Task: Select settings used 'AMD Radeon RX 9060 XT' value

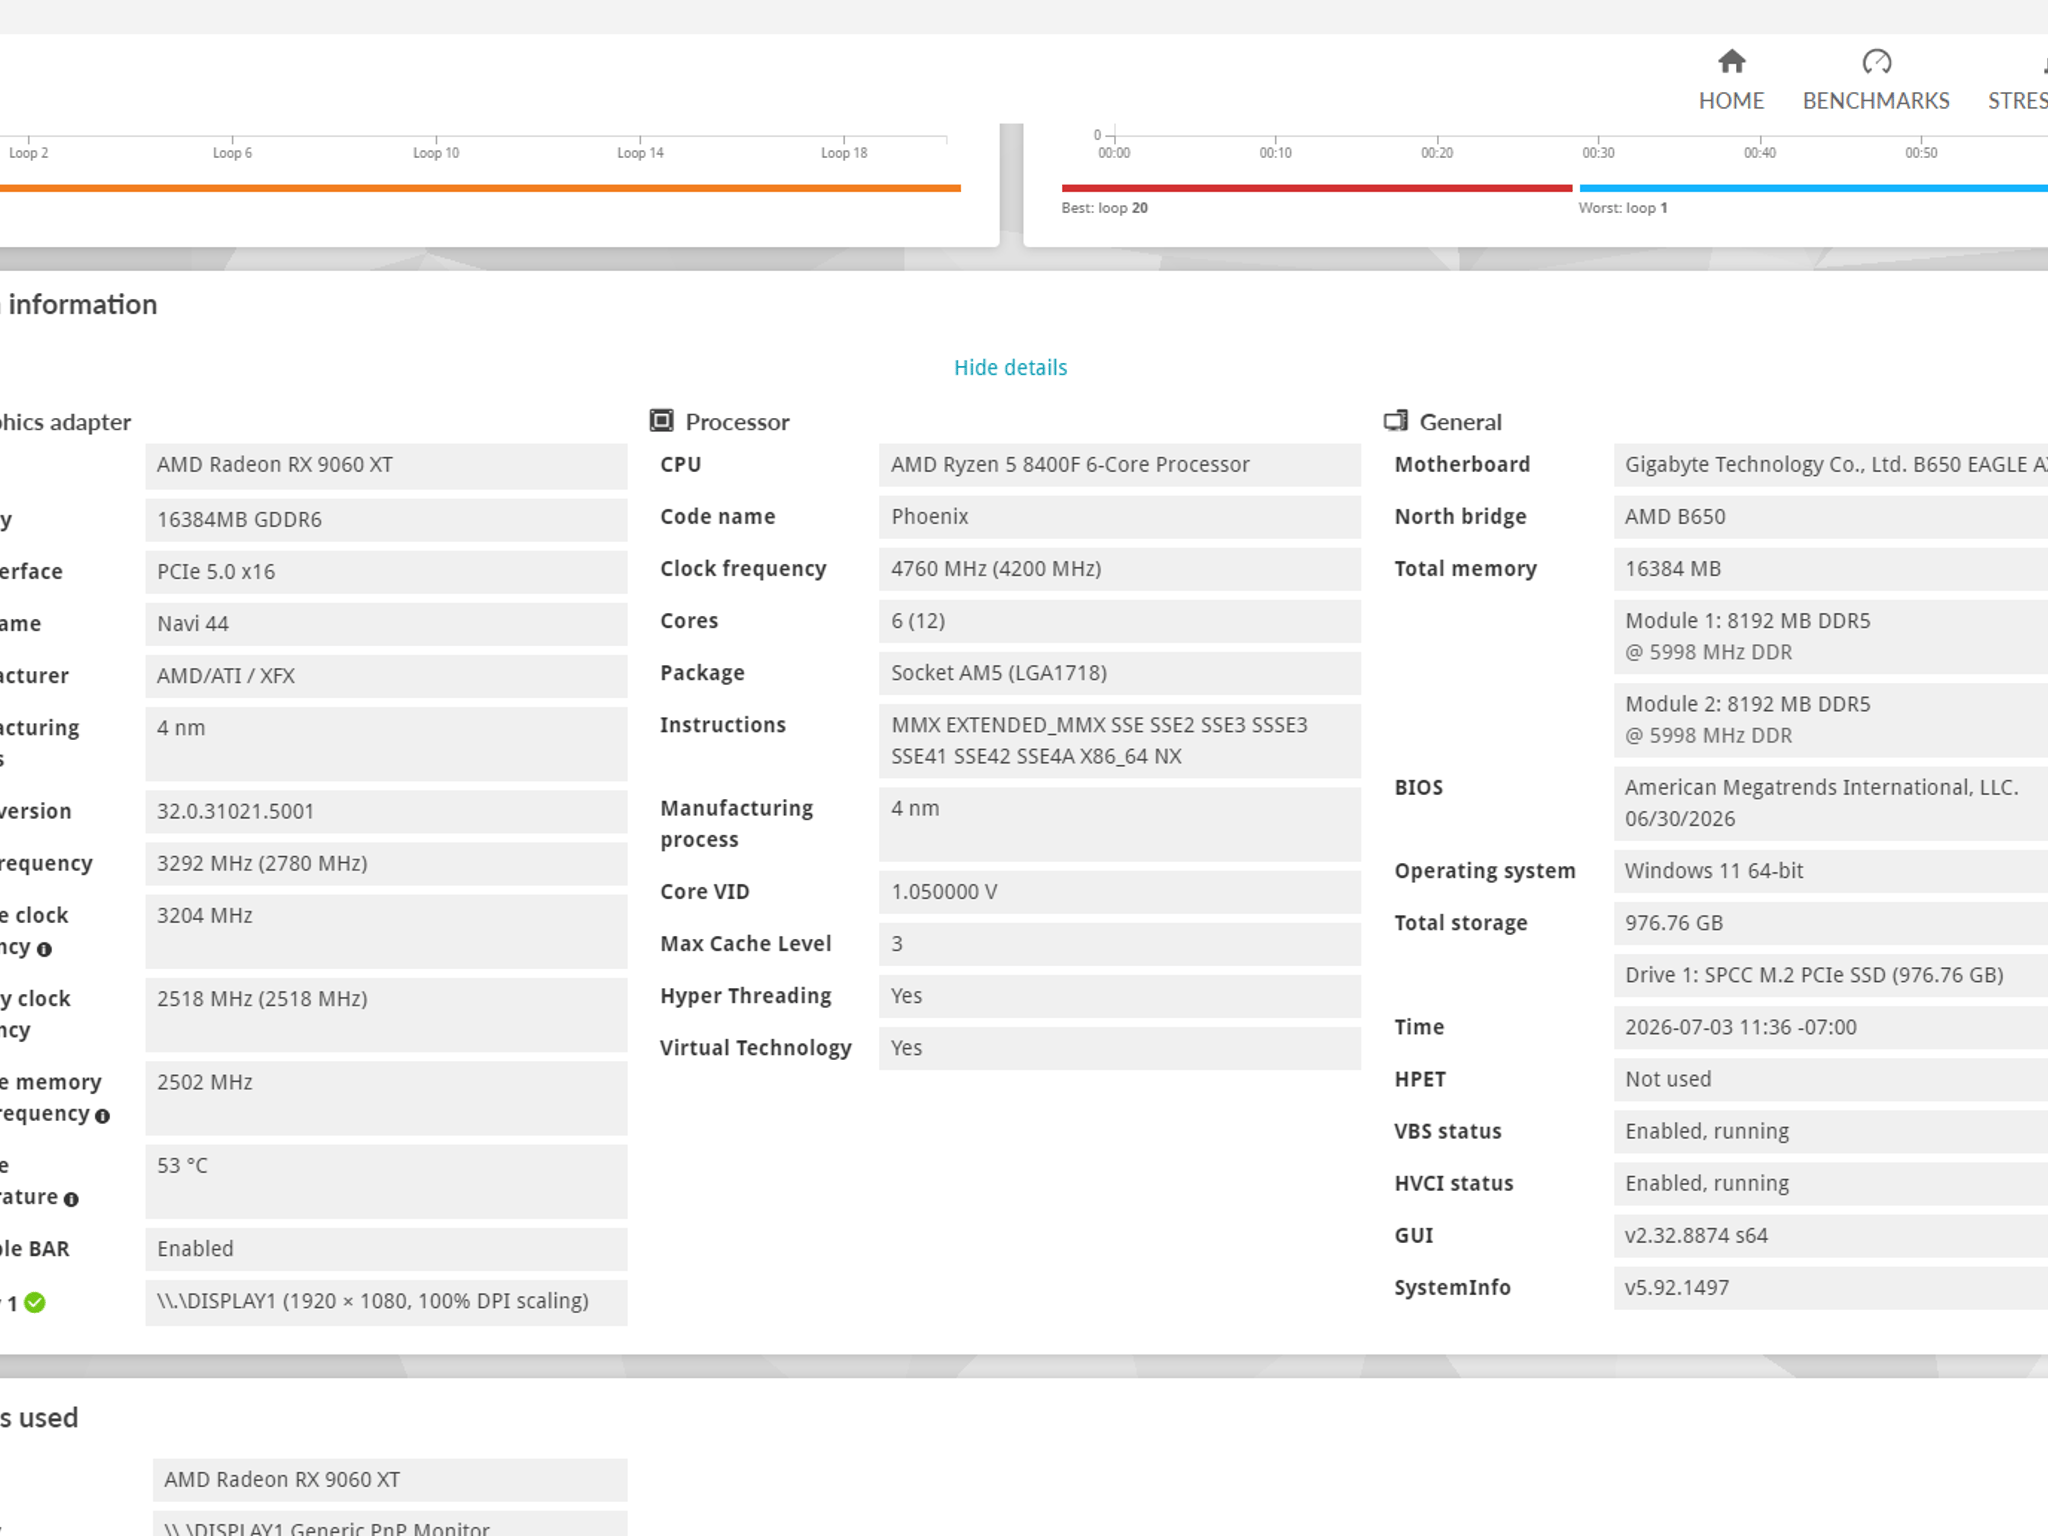Action: [390, 1480]
